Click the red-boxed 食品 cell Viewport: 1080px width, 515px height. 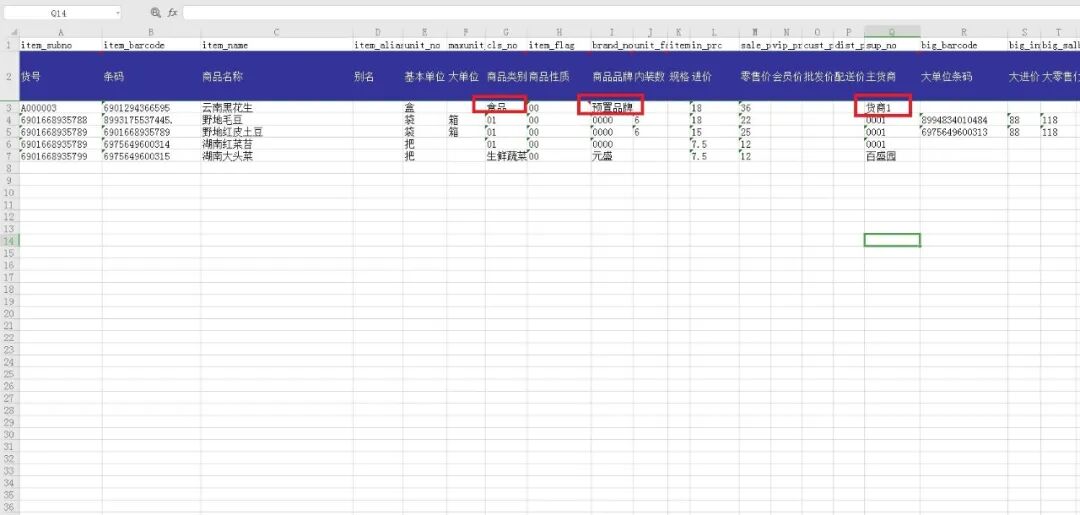500,106
